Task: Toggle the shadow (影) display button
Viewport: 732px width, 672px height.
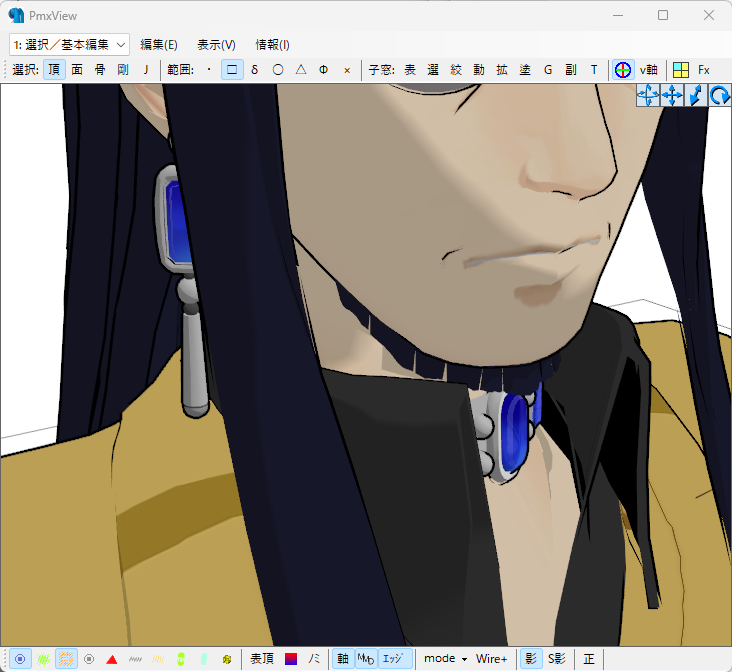Action: (x=531, y=659)
